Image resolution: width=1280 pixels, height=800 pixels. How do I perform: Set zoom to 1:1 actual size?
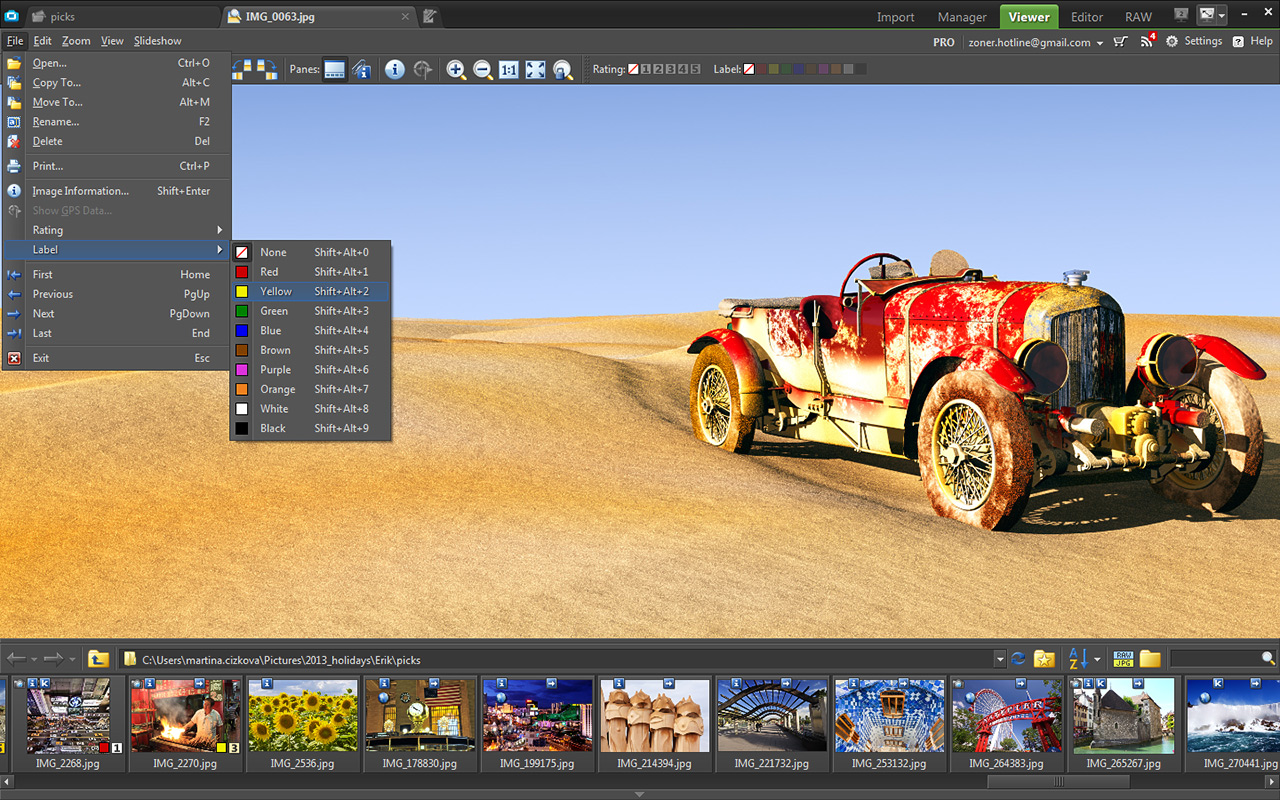[509, 70]
